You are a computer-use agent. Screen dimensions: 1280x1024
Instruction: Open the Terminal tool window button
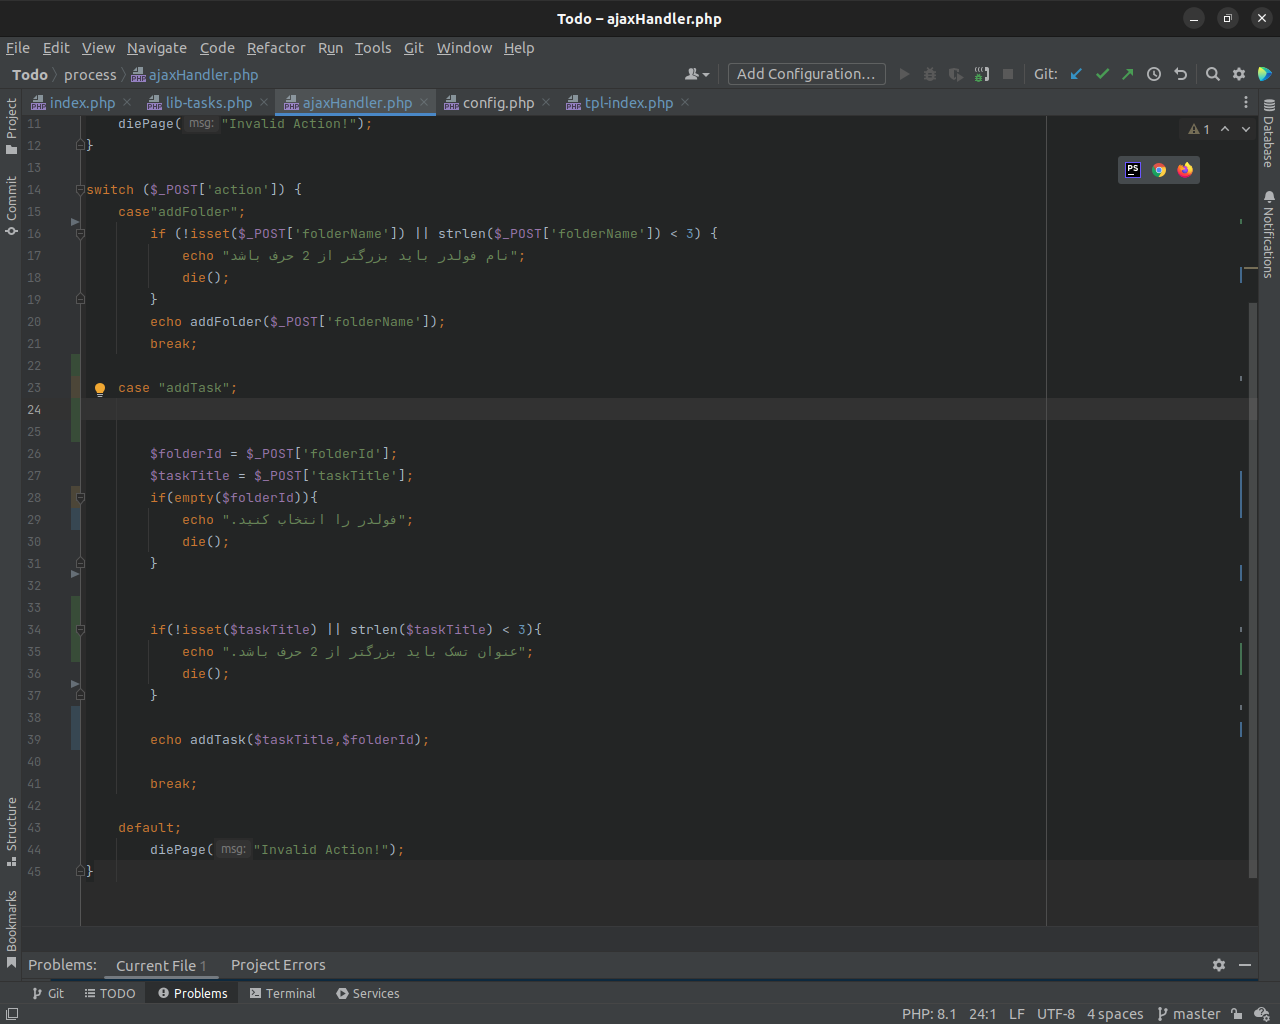(282, 993)
